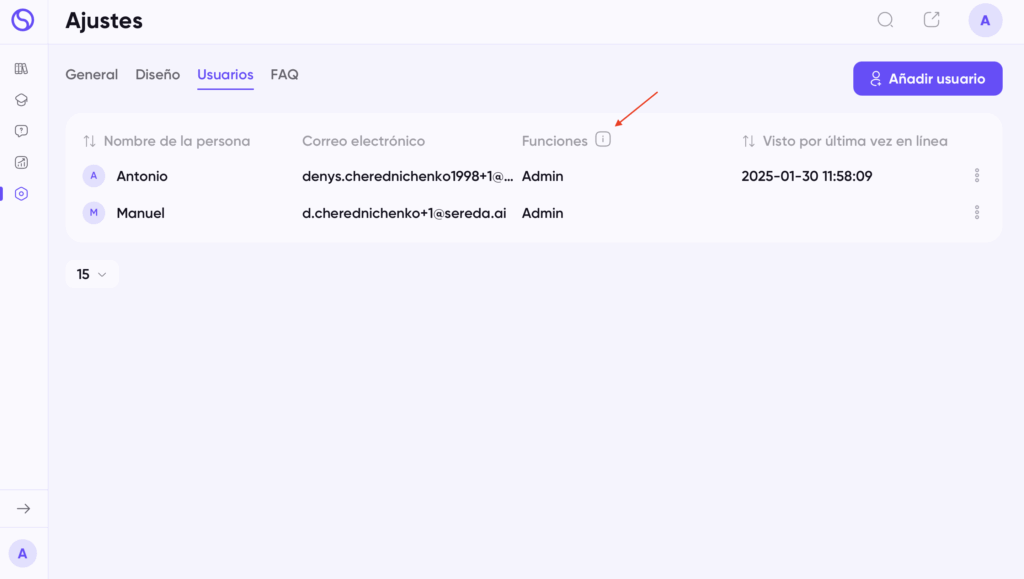The image size is (1024, 579).
Task: Click the info icon next to Funciones
Action: pos(603,139)
